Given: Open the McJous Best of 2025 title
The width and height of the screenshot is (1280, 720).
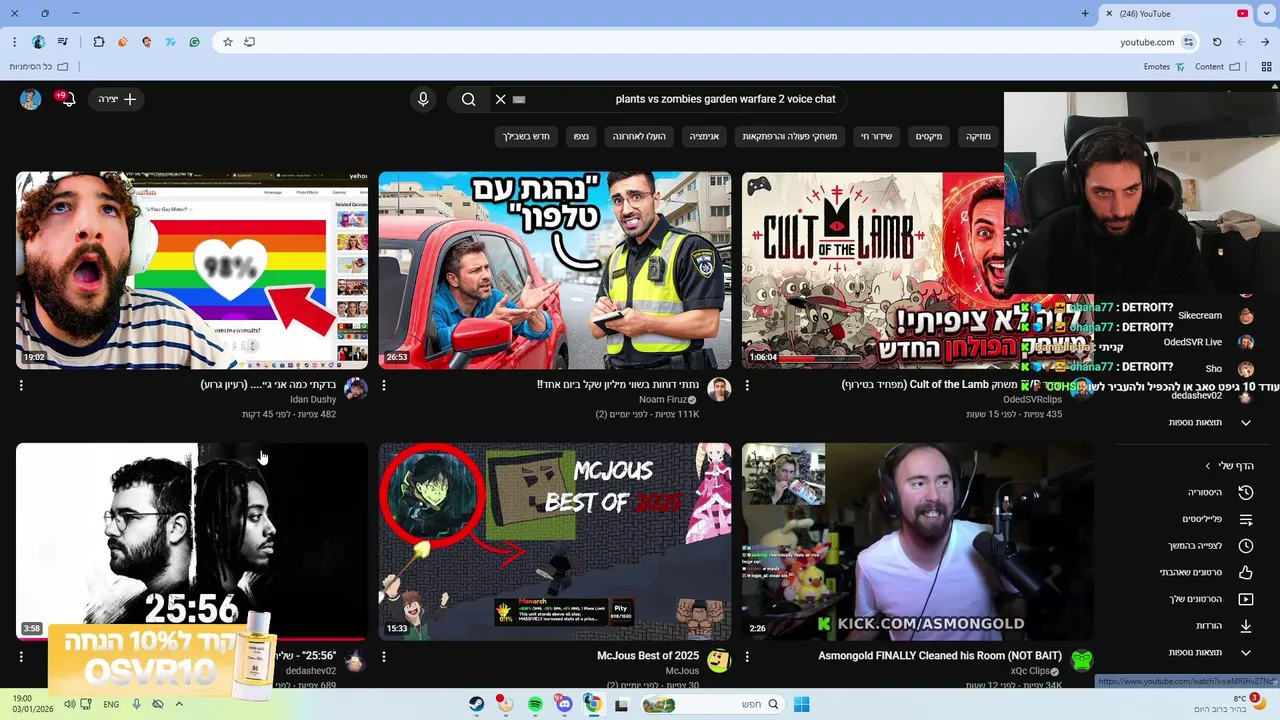Looking at the screenshot, I should pyautogui.click(x=648, y=656).
